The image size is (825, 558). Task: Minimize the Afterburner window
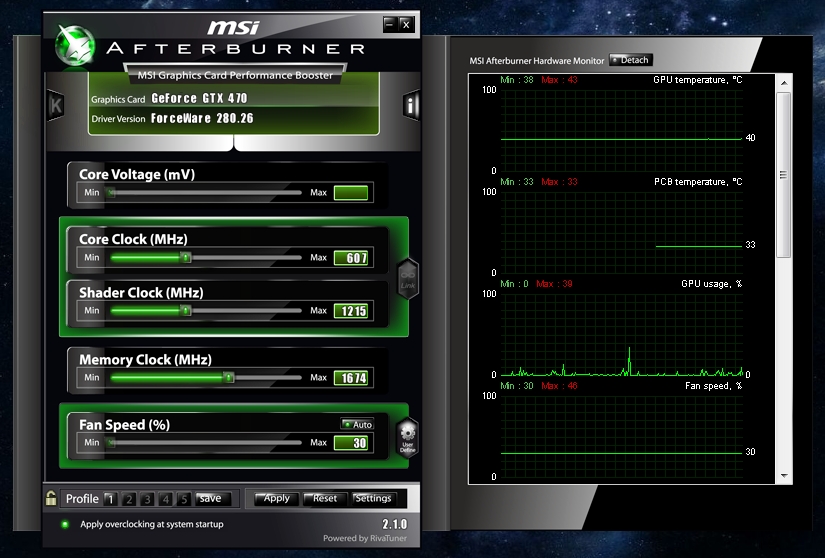pos(390,24)
